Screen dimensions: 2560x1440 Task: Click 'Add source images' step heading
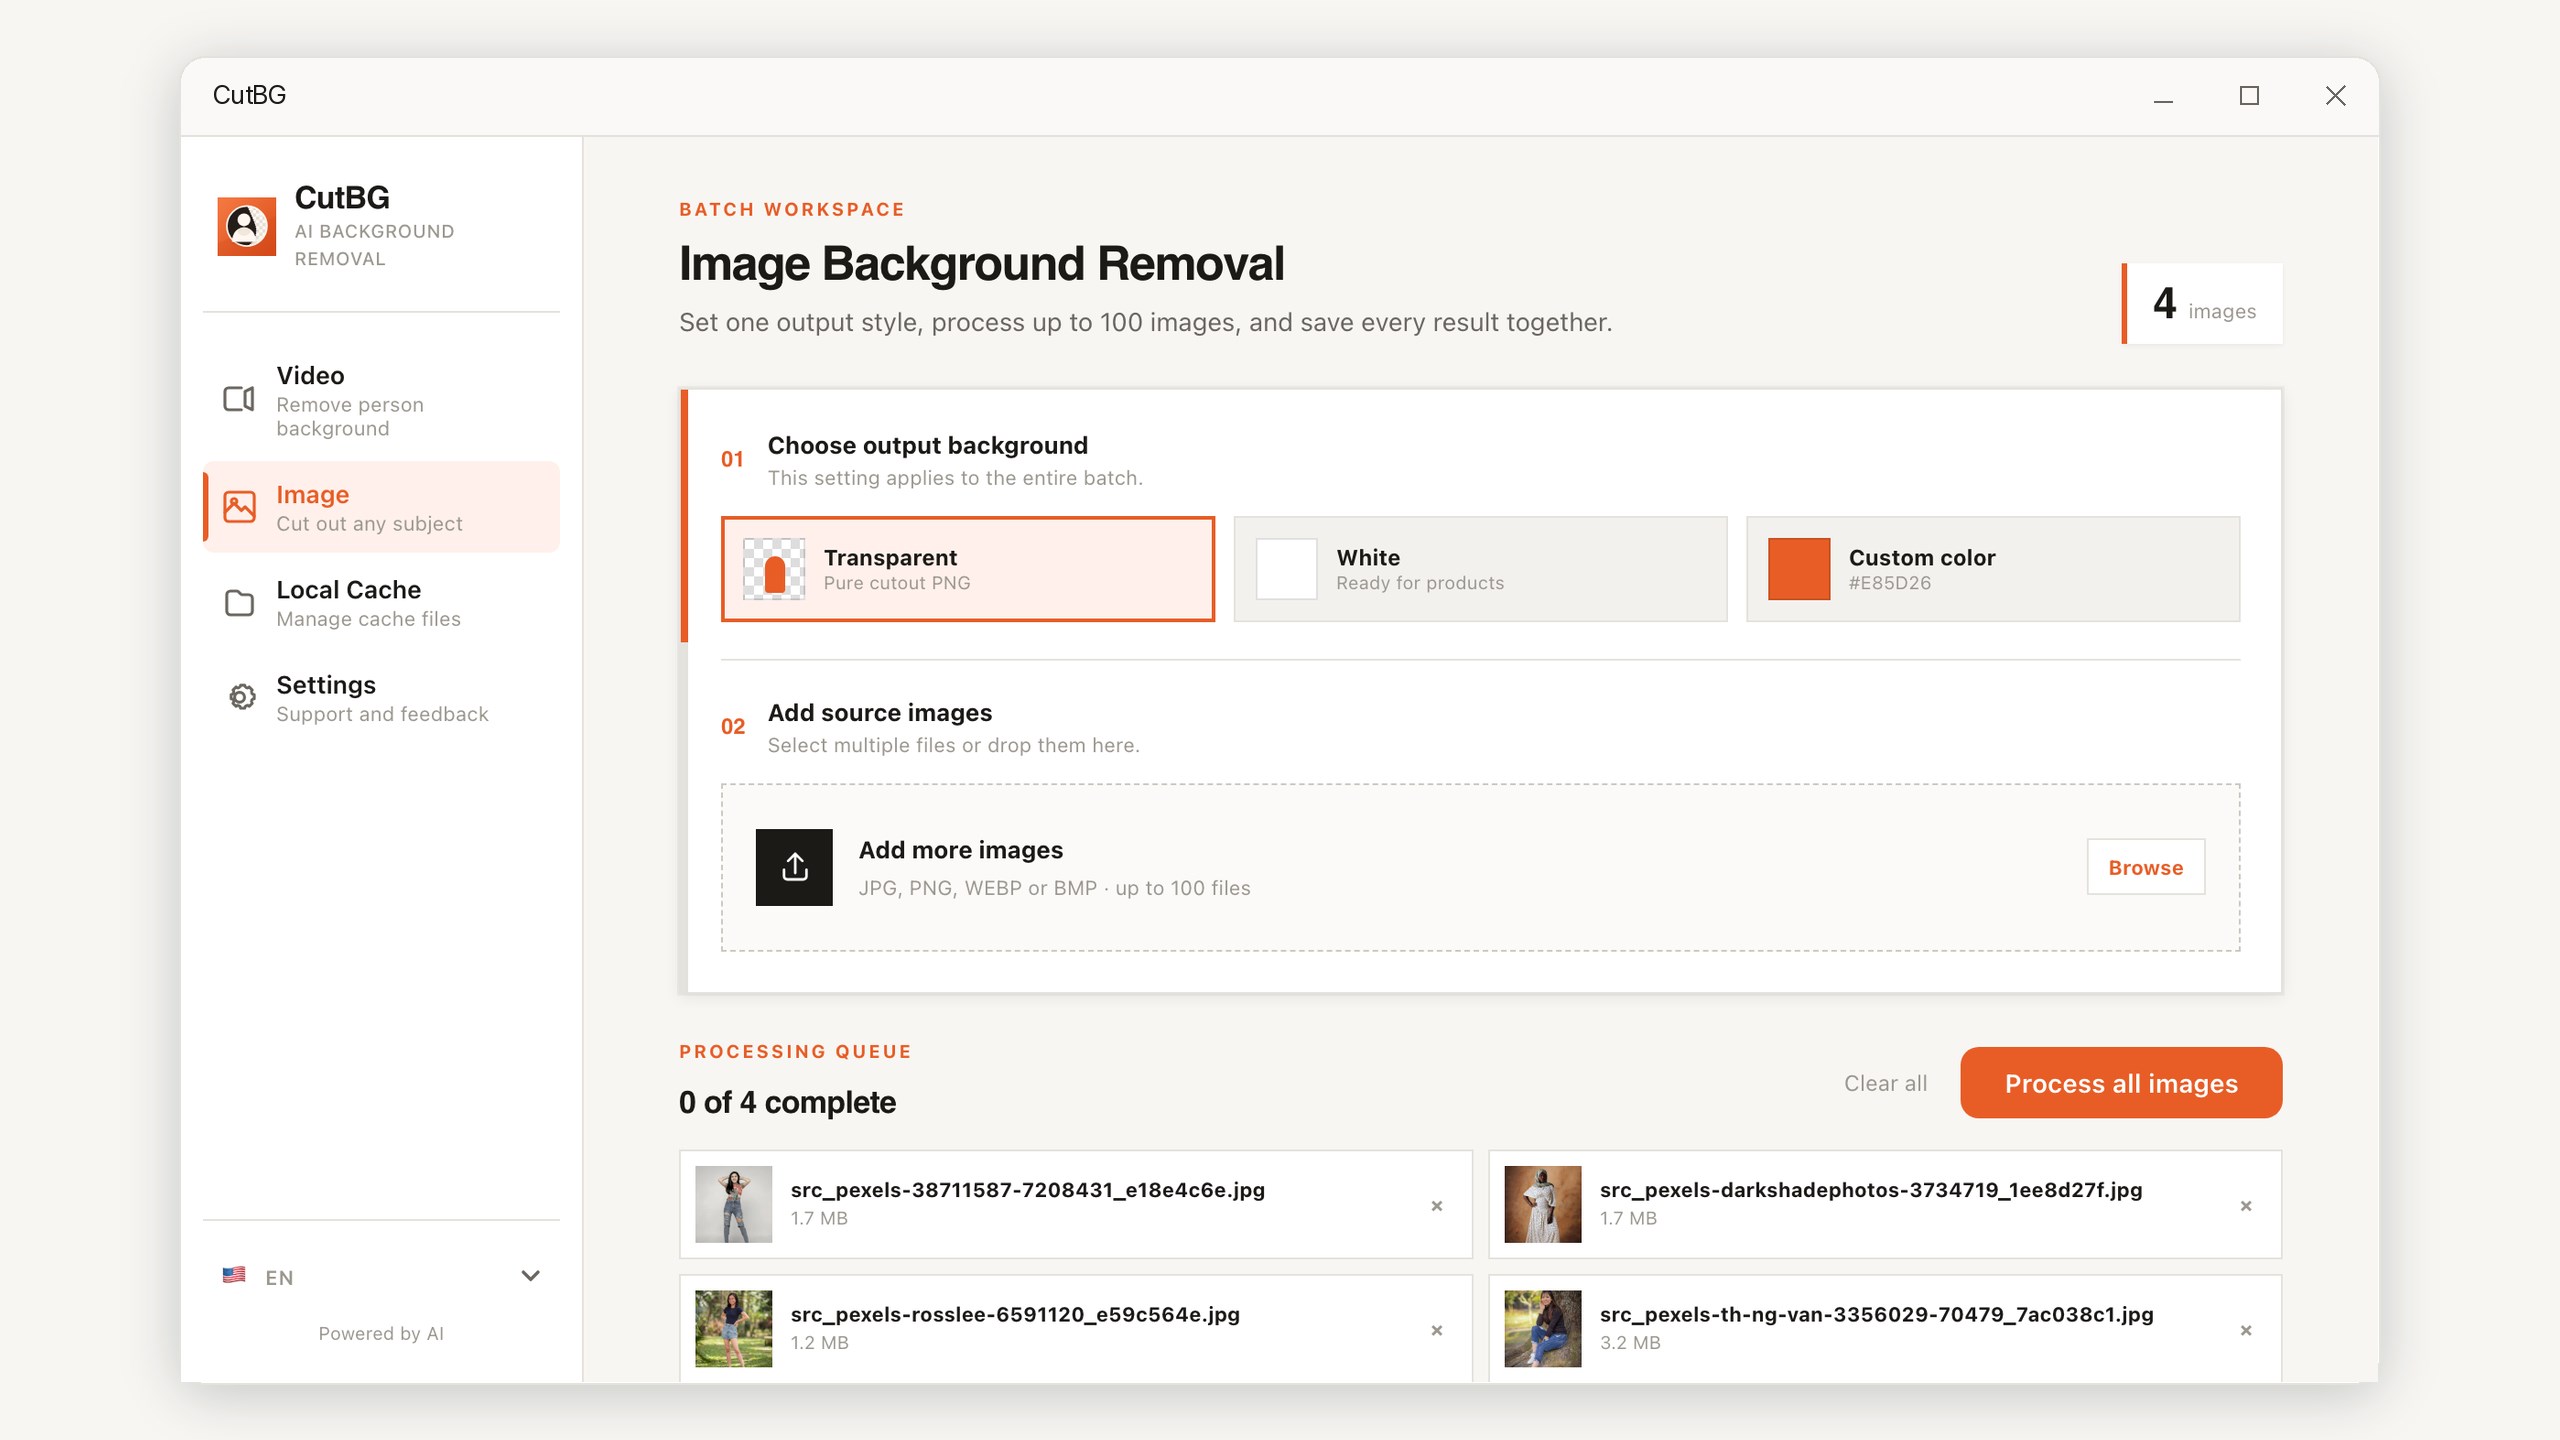click(x=879, y=713)
